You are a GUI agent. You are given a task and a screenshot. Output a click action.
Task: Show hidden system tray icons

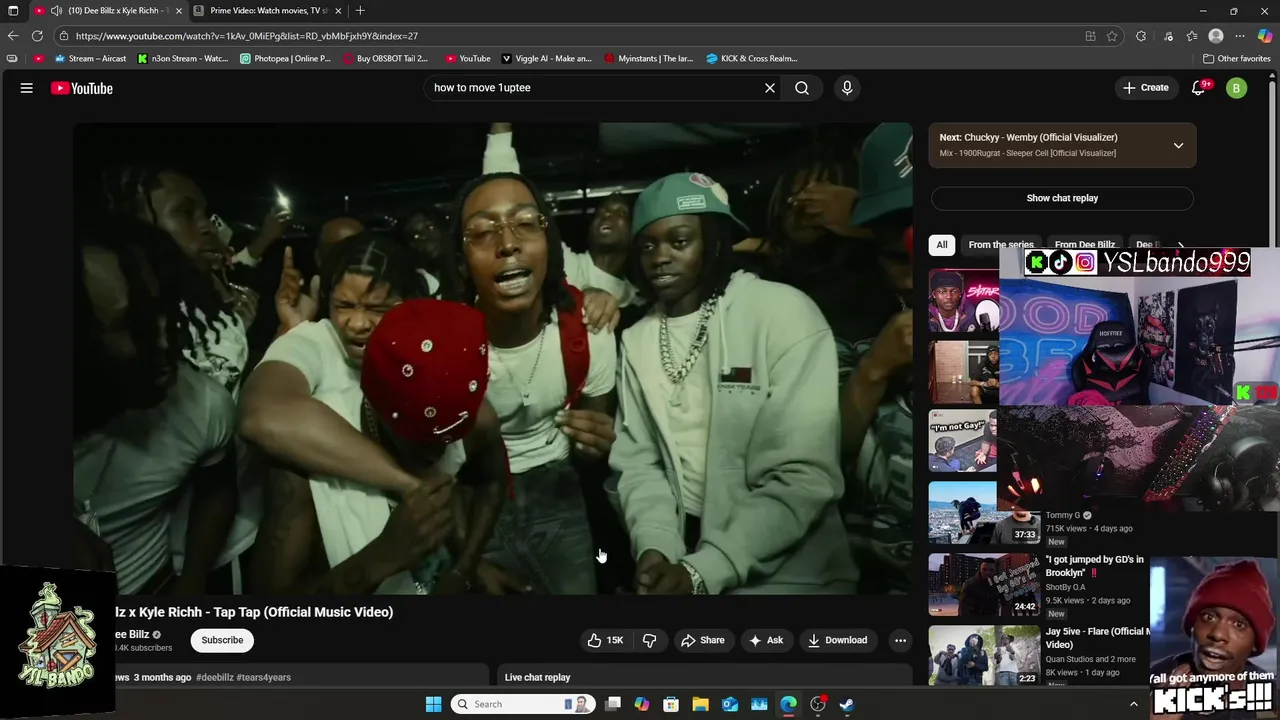click(1133, 704)
